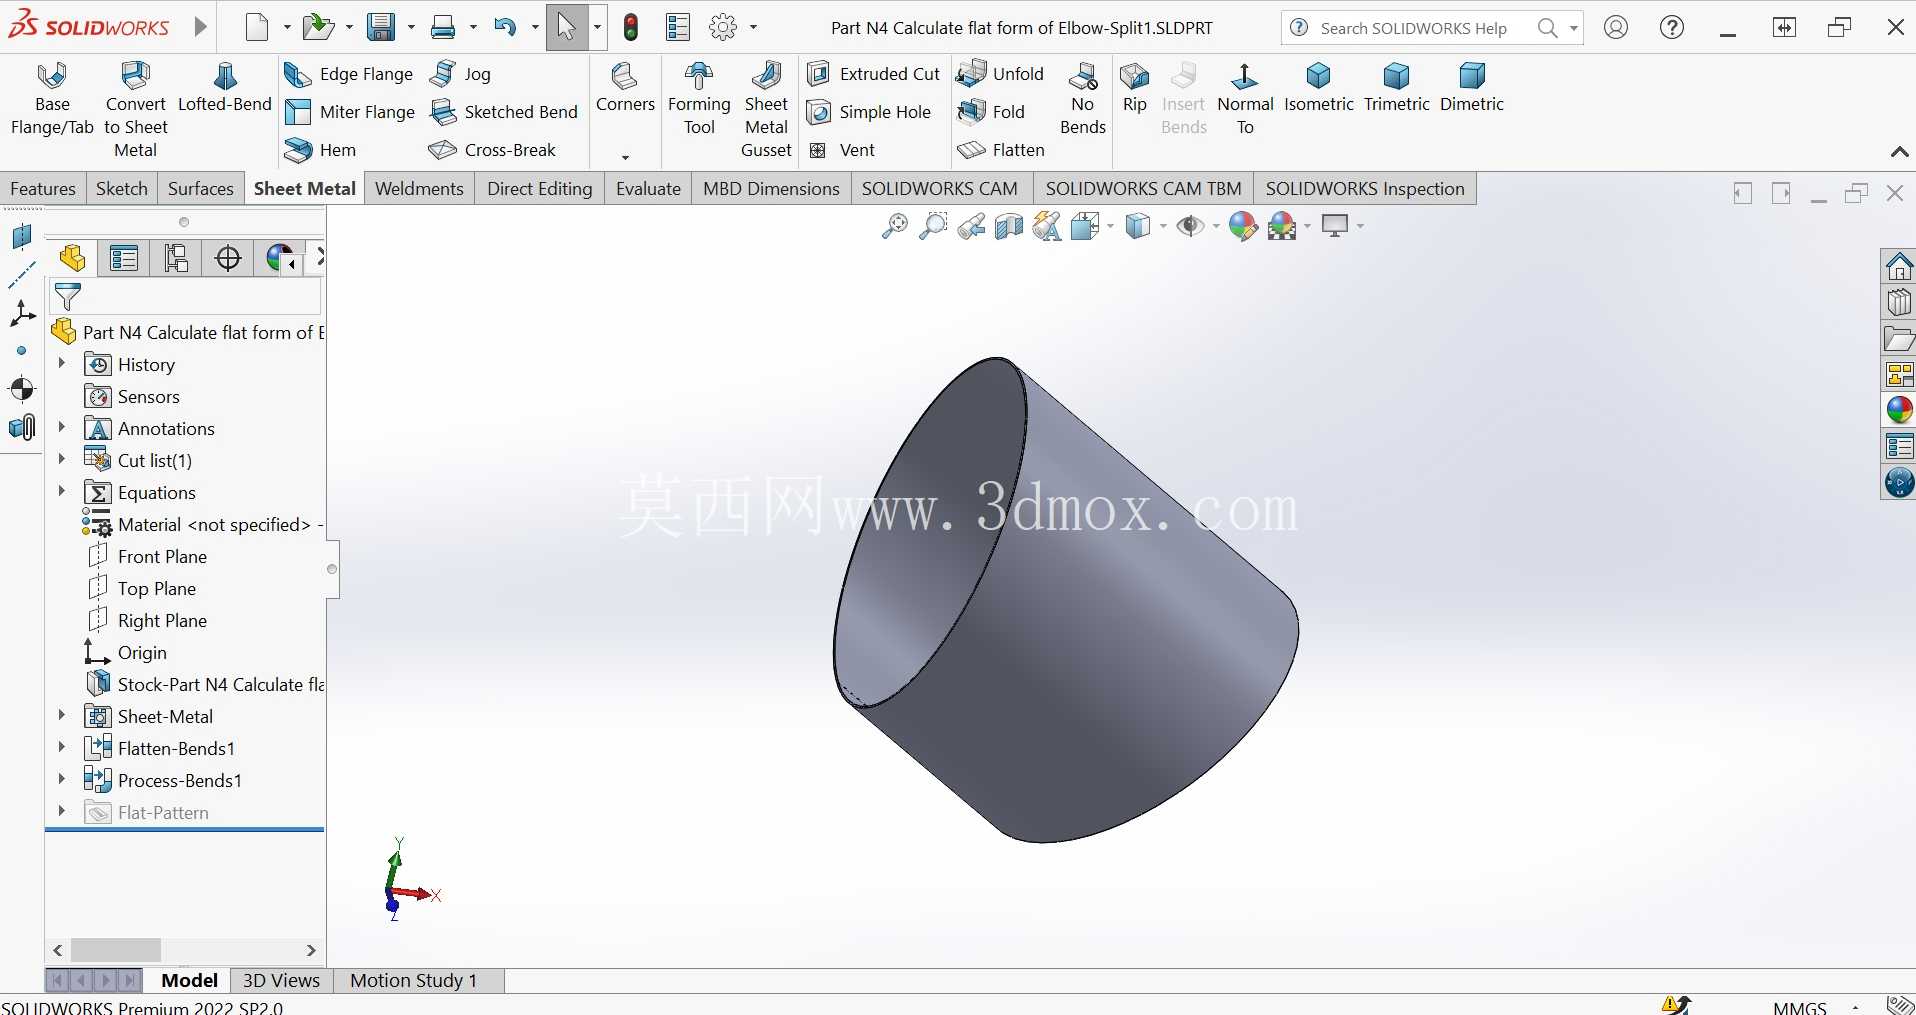Click the Vent tool
Image resolution: width=1916 pixels, height=1015 pixels.
click(x=842, y=150)
